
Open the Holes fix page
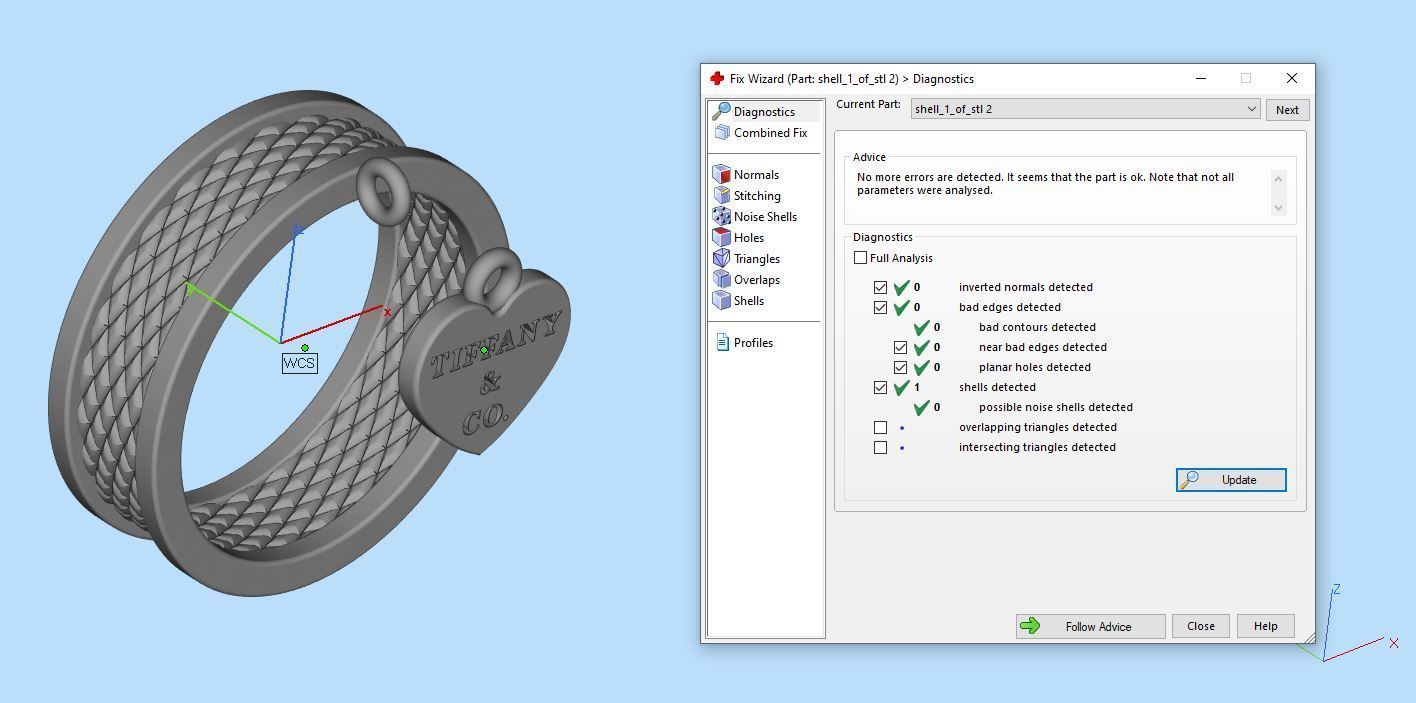(749, 237)
